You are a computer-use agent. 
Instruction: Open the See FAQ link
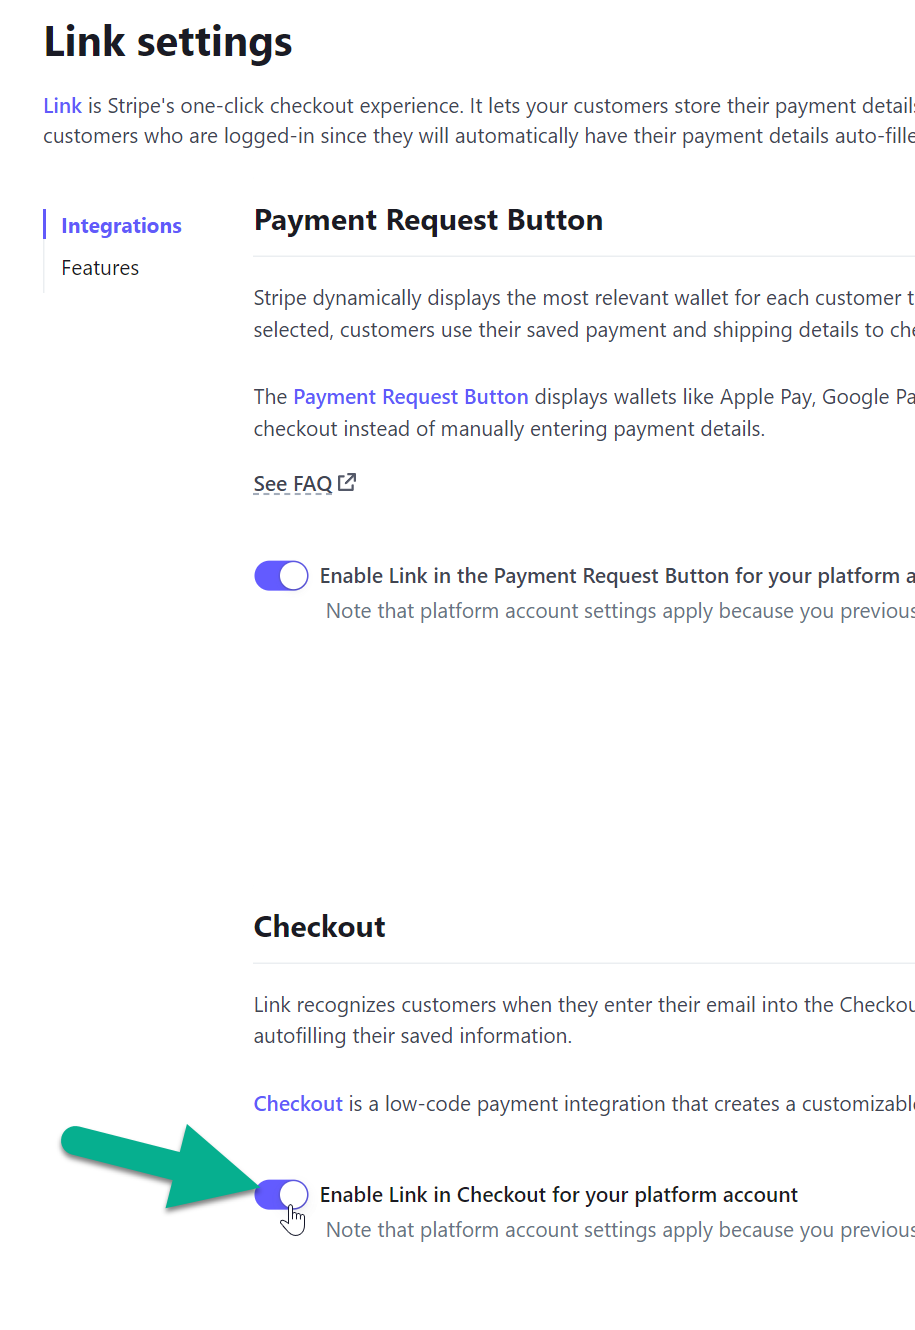coord(293,484)
